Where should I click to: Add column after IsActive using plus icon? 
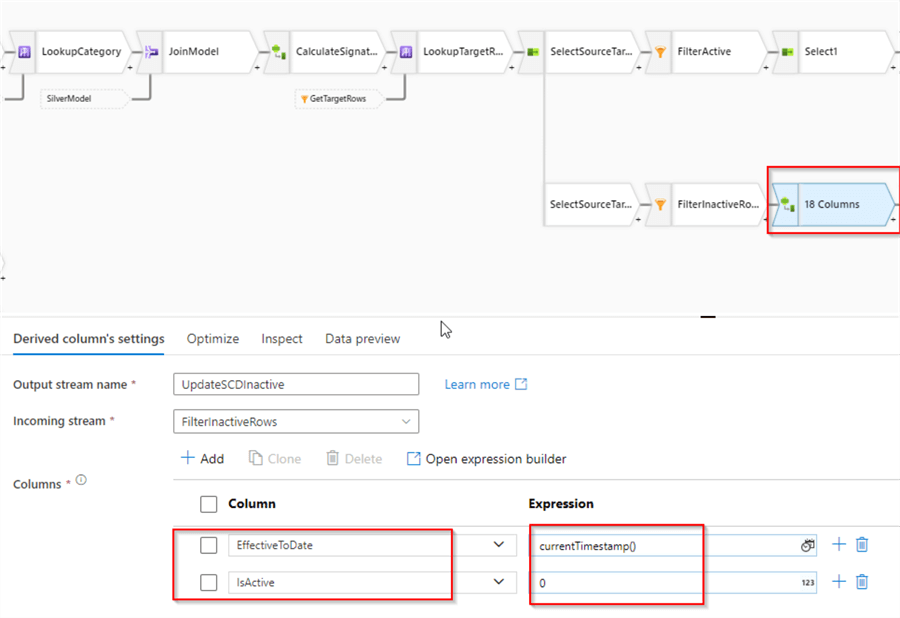tap(839, 581)
